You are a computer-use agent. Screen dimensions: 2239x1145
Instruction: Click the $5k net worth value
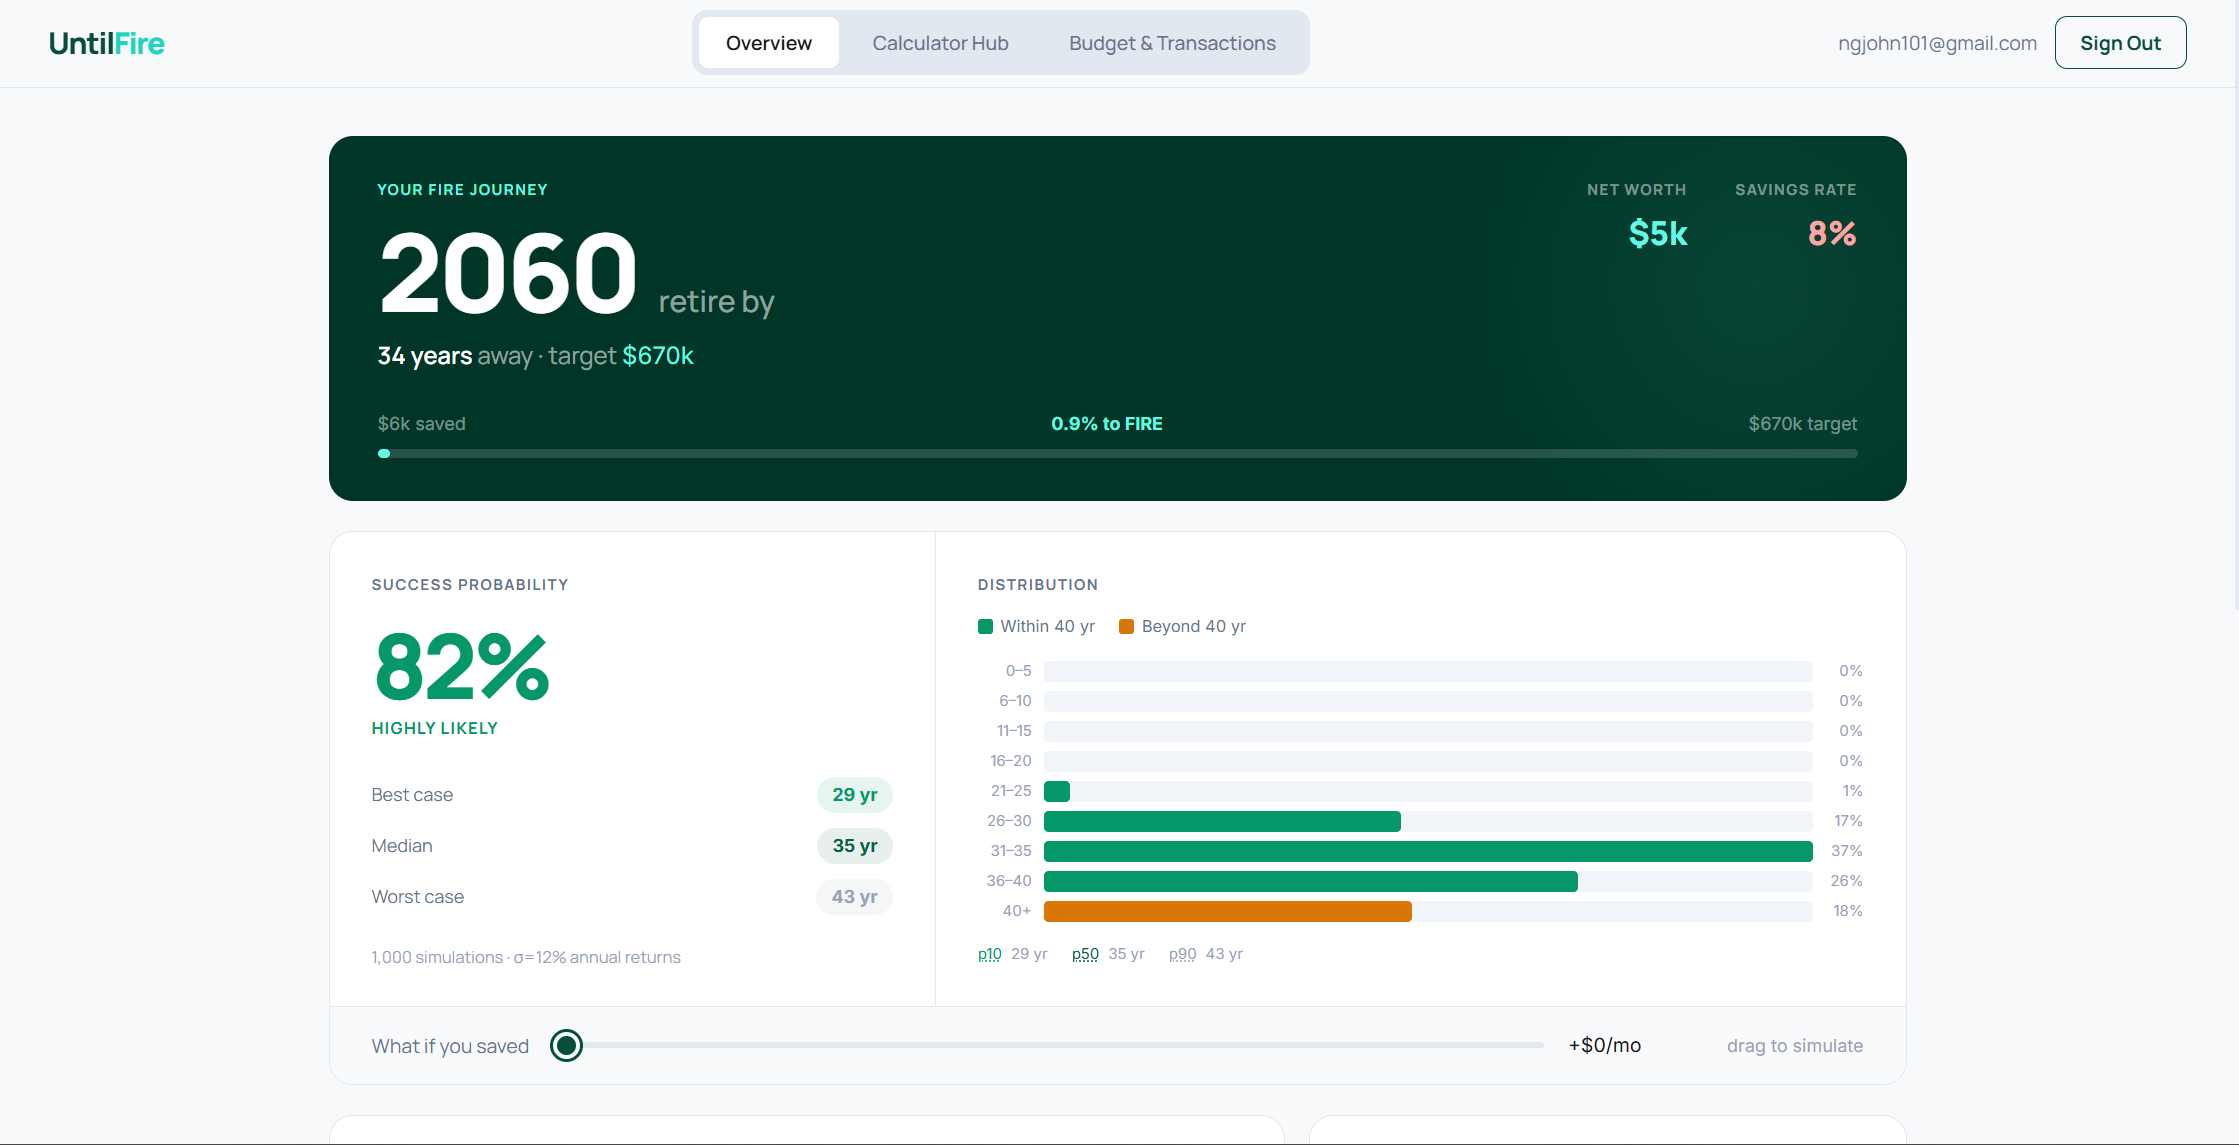tap(1657, 233)
